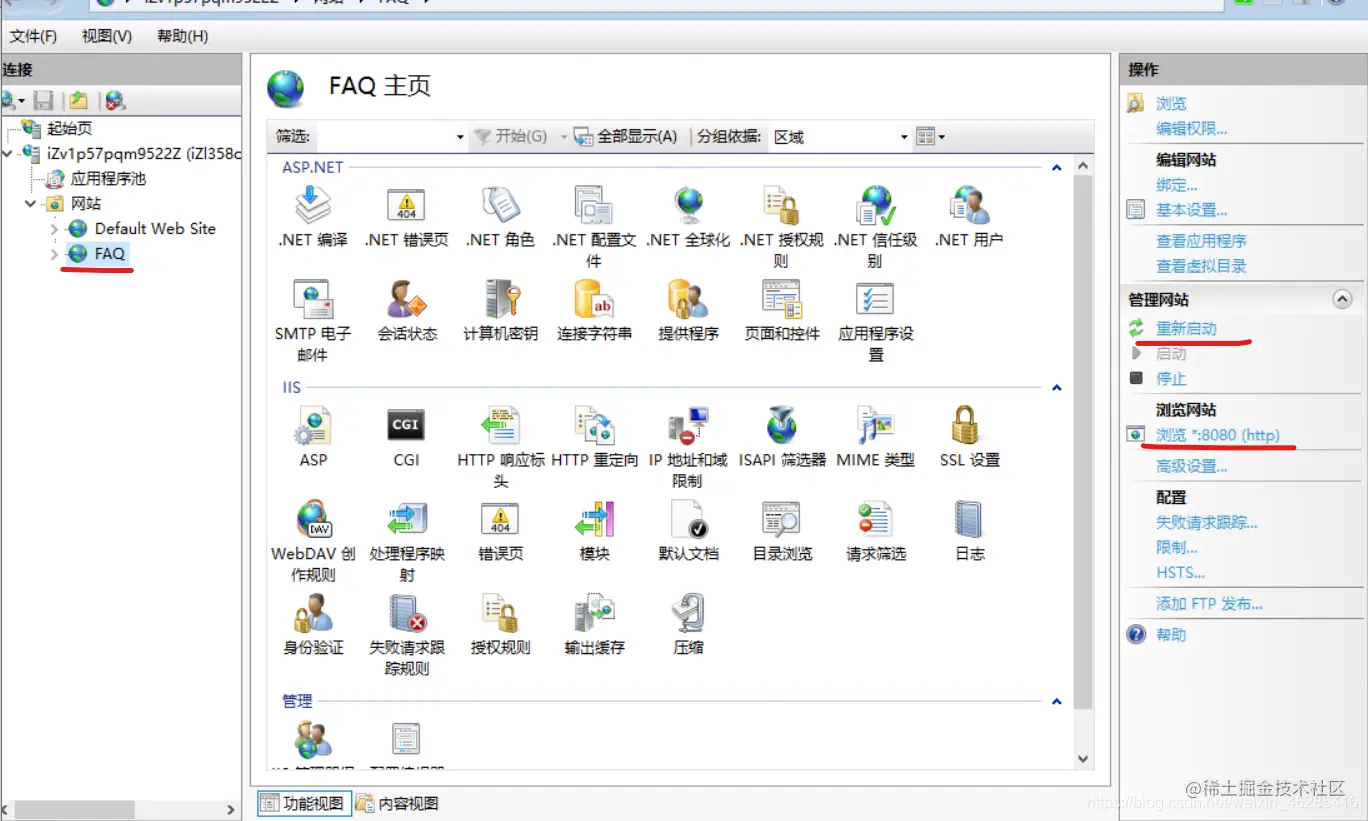Open the 输出缓存 feature icon

[x=594, y=613]
